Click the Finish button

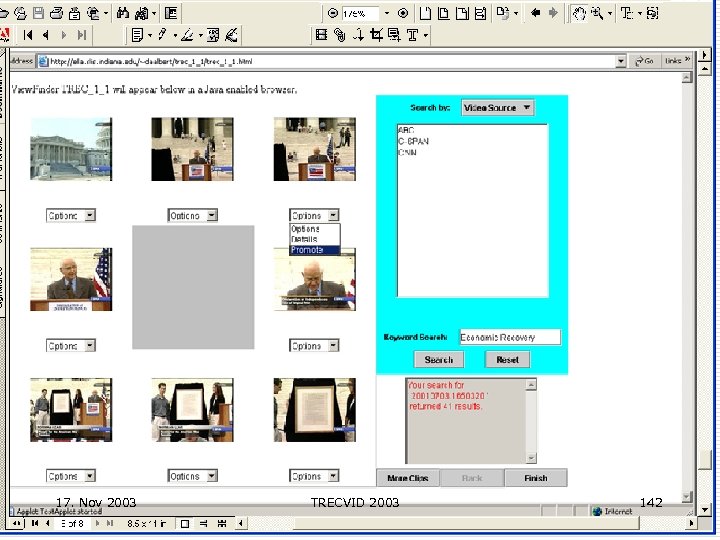pyautogui.click(x=535, y=478)
